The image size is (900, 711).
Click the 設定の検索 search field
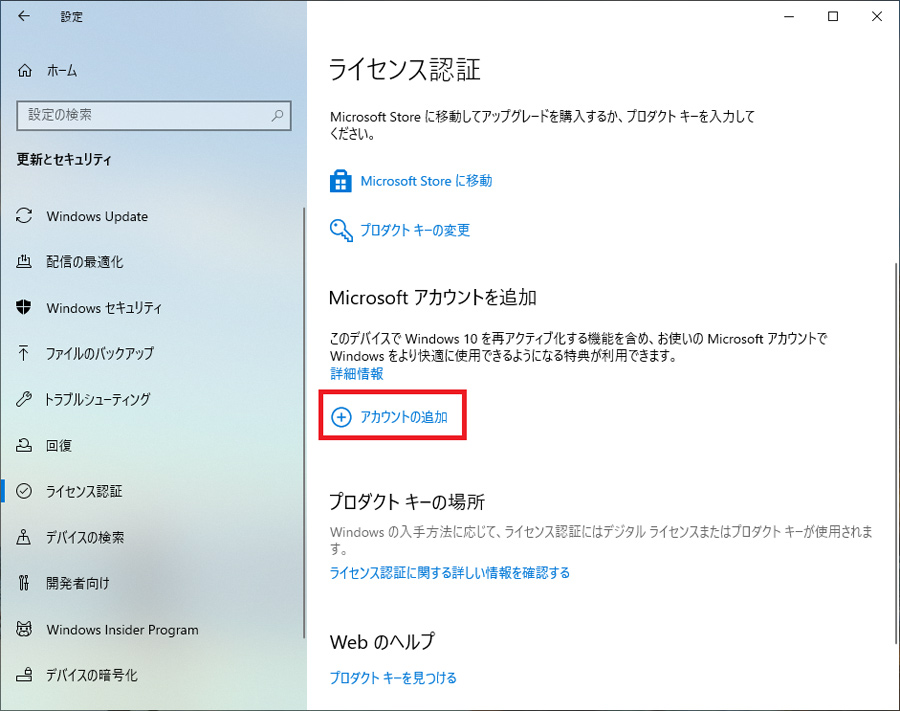tap(154, 115)
